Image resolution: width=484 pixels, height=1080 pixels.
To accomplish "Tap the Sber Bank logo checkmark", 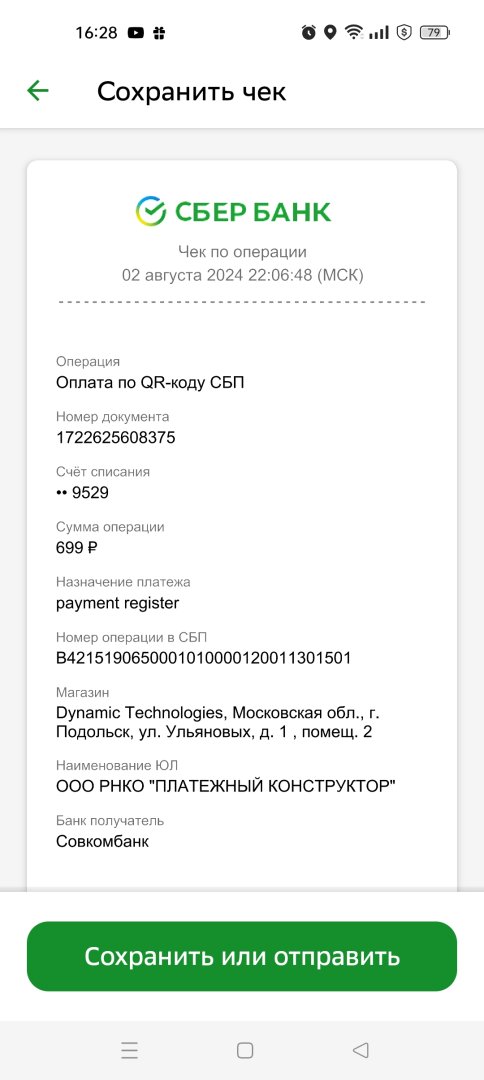I will tap(151, 211).
